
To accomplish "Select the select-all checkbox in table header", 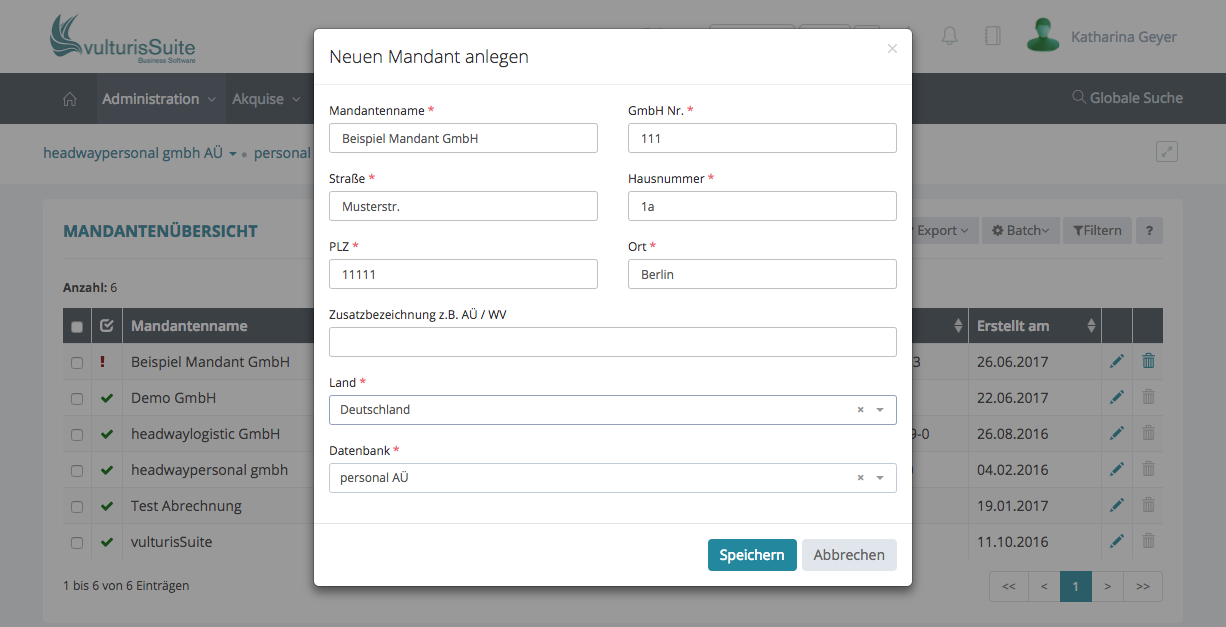I will pyautogui.click(x=77, y=327).
